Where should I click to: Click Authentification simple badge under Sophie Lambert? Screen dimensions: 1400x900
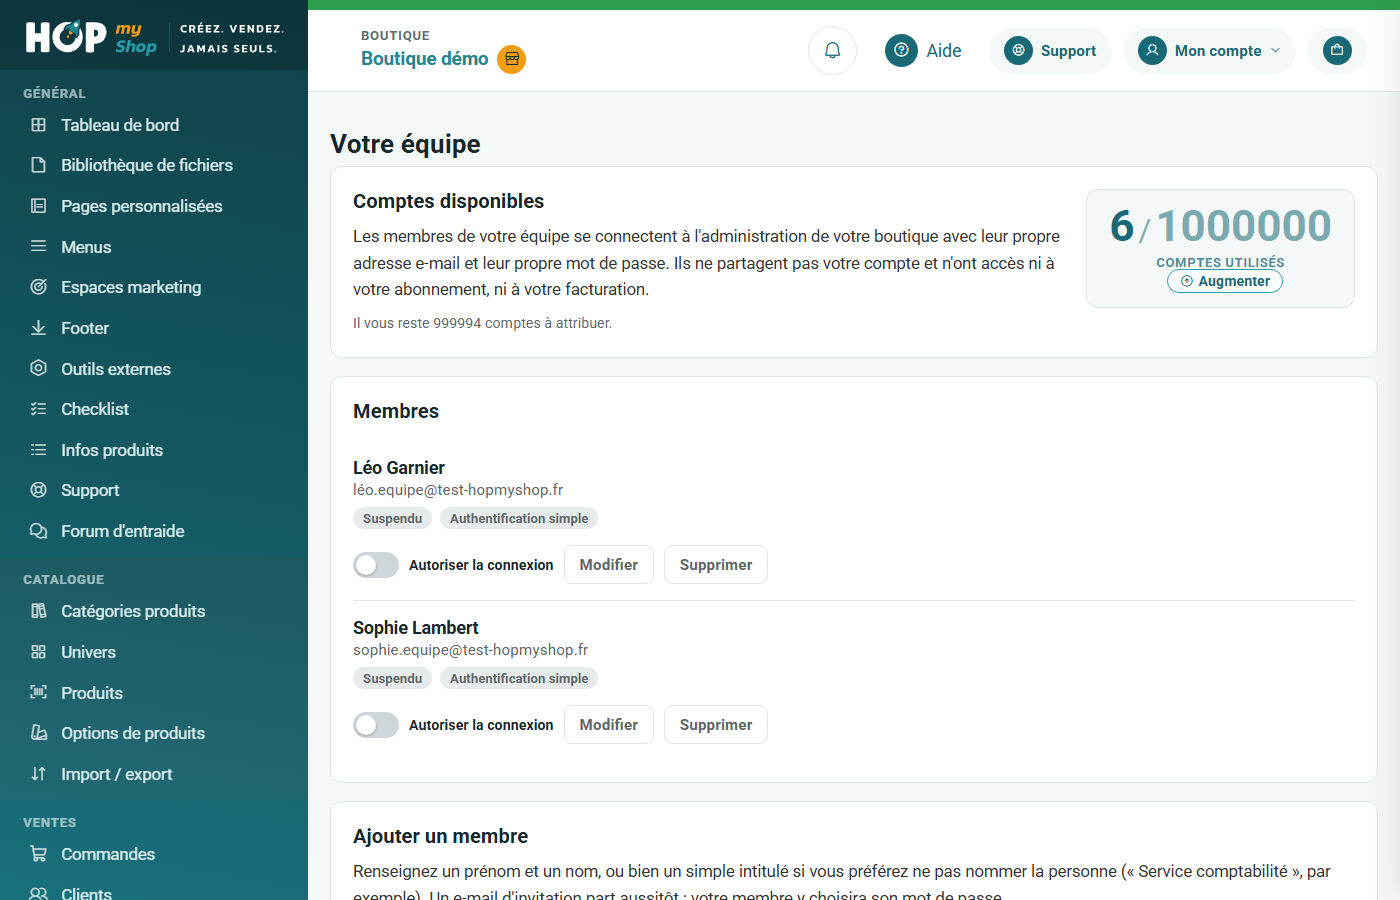pyautogui.click(x=519, y=678)
